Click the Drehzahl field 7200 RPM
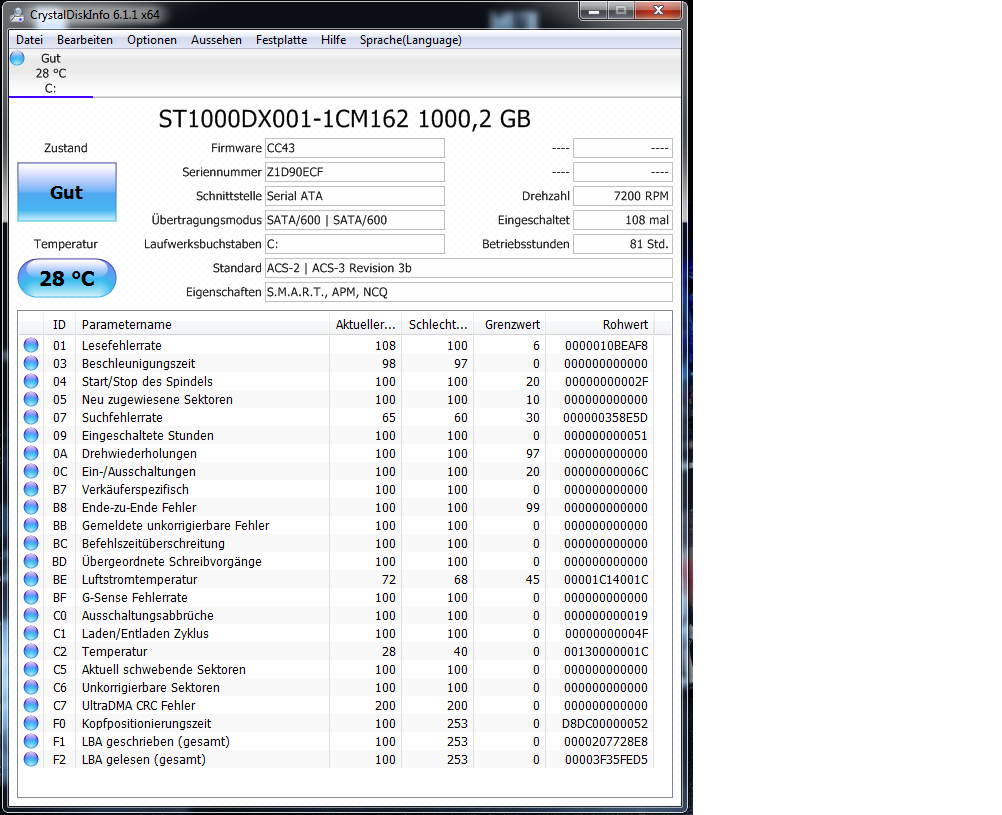 click(623, 196)
